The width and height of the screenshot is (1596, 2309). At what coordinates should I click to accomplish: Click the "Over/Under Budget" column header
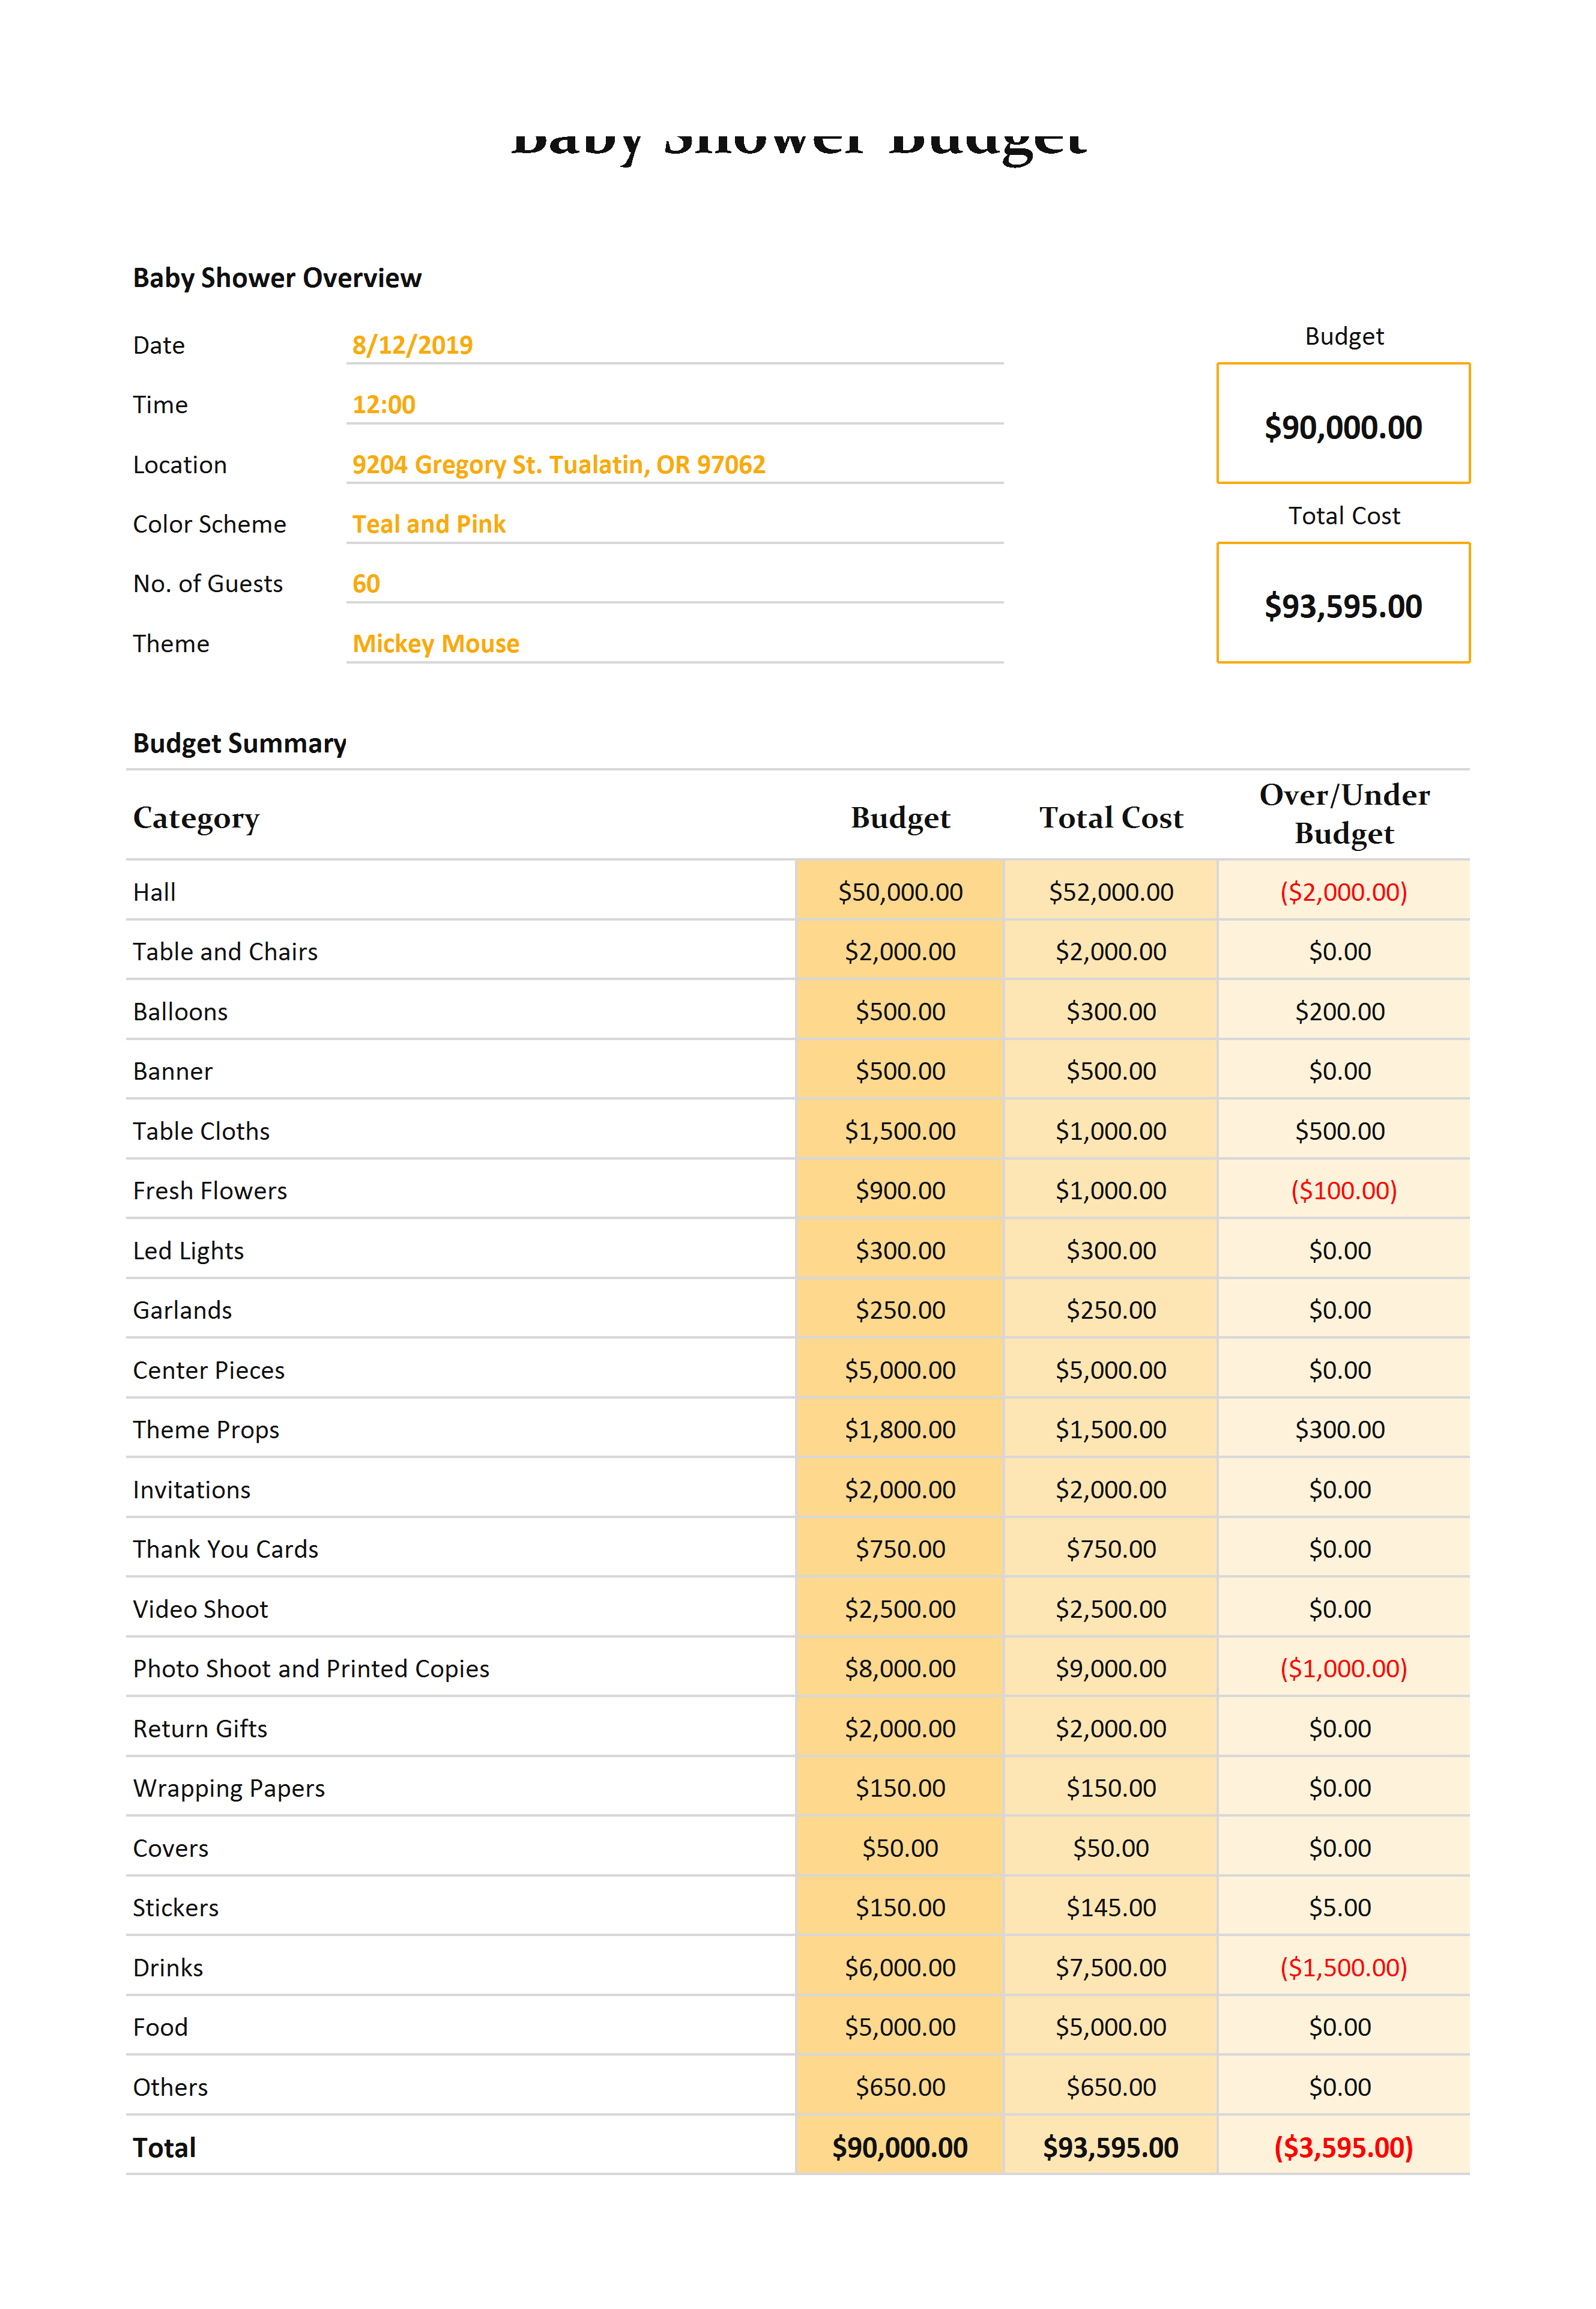point(1344,814)
